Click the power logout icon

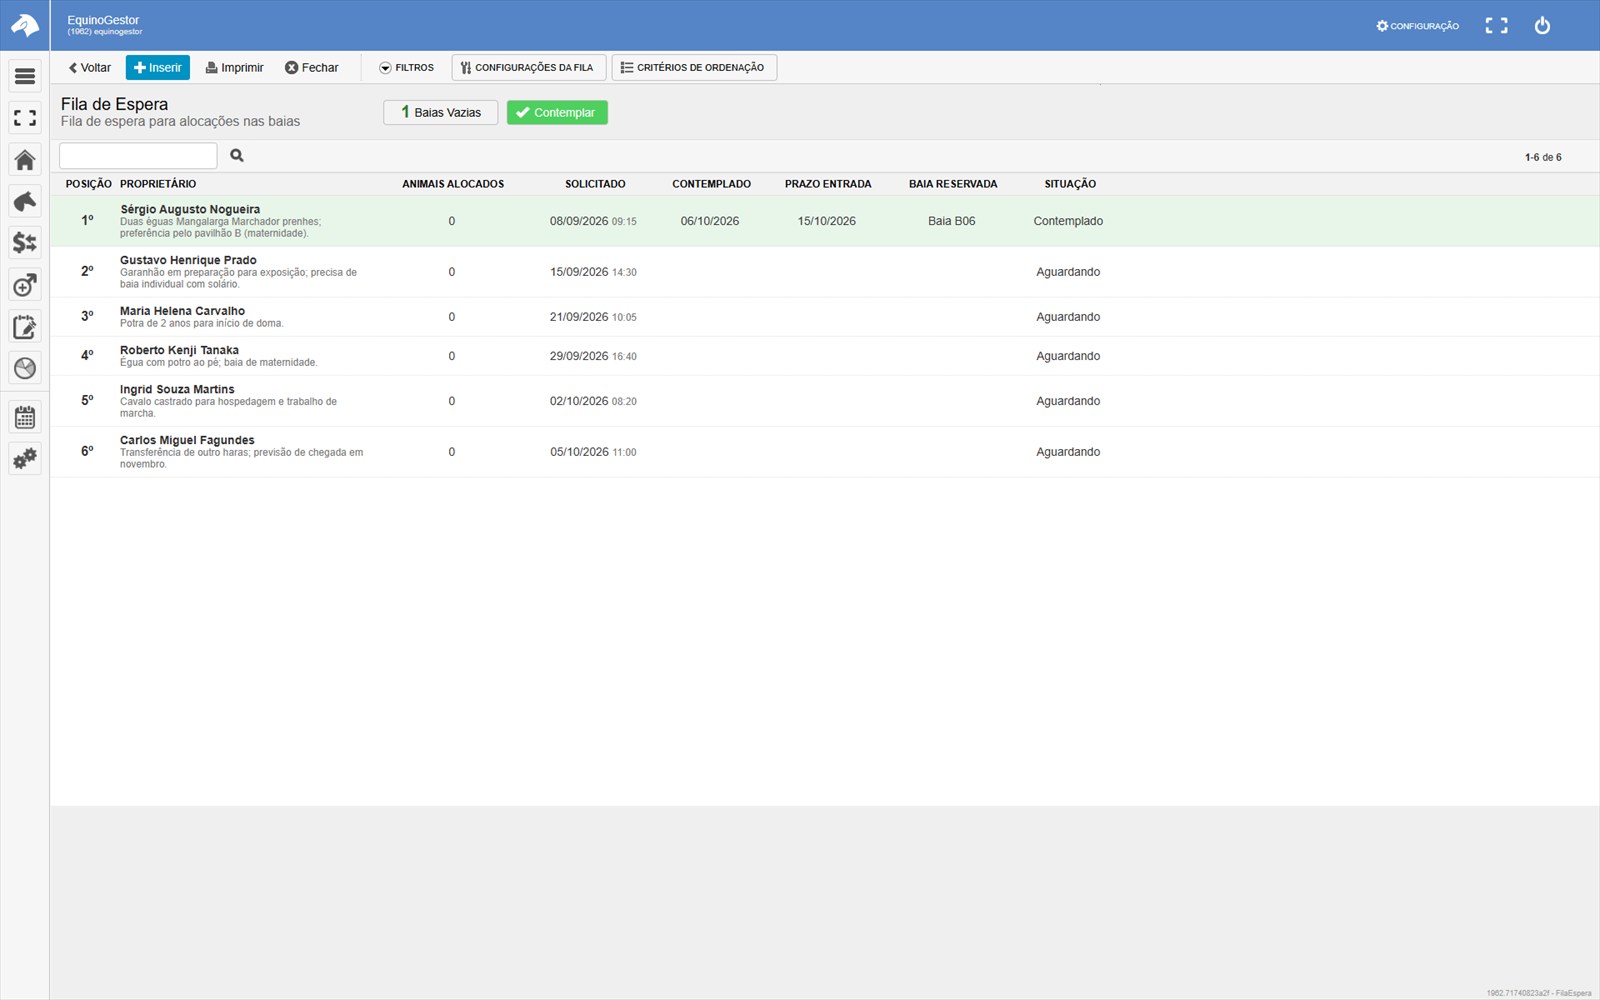[x=1542, y=26]
